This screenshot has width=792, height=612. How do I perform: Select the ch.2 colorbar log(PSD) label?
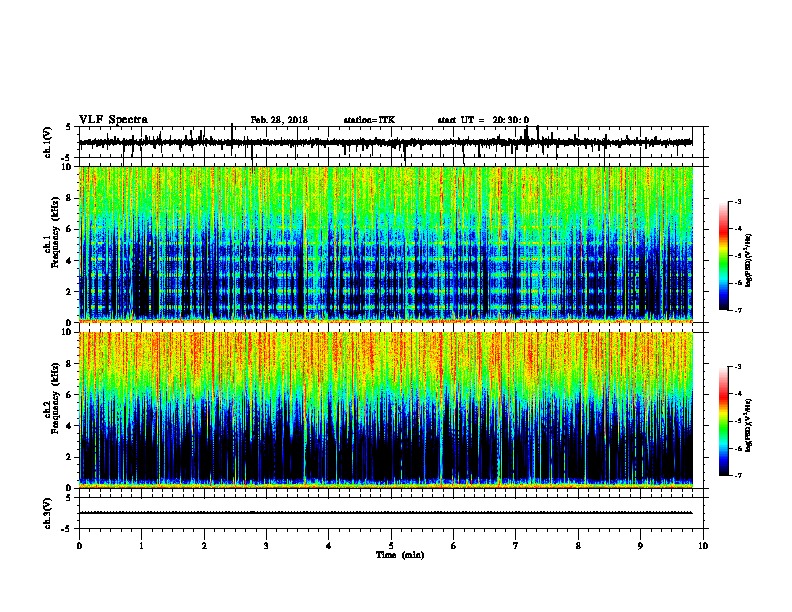pyautogui.click(x=748, y=425)
